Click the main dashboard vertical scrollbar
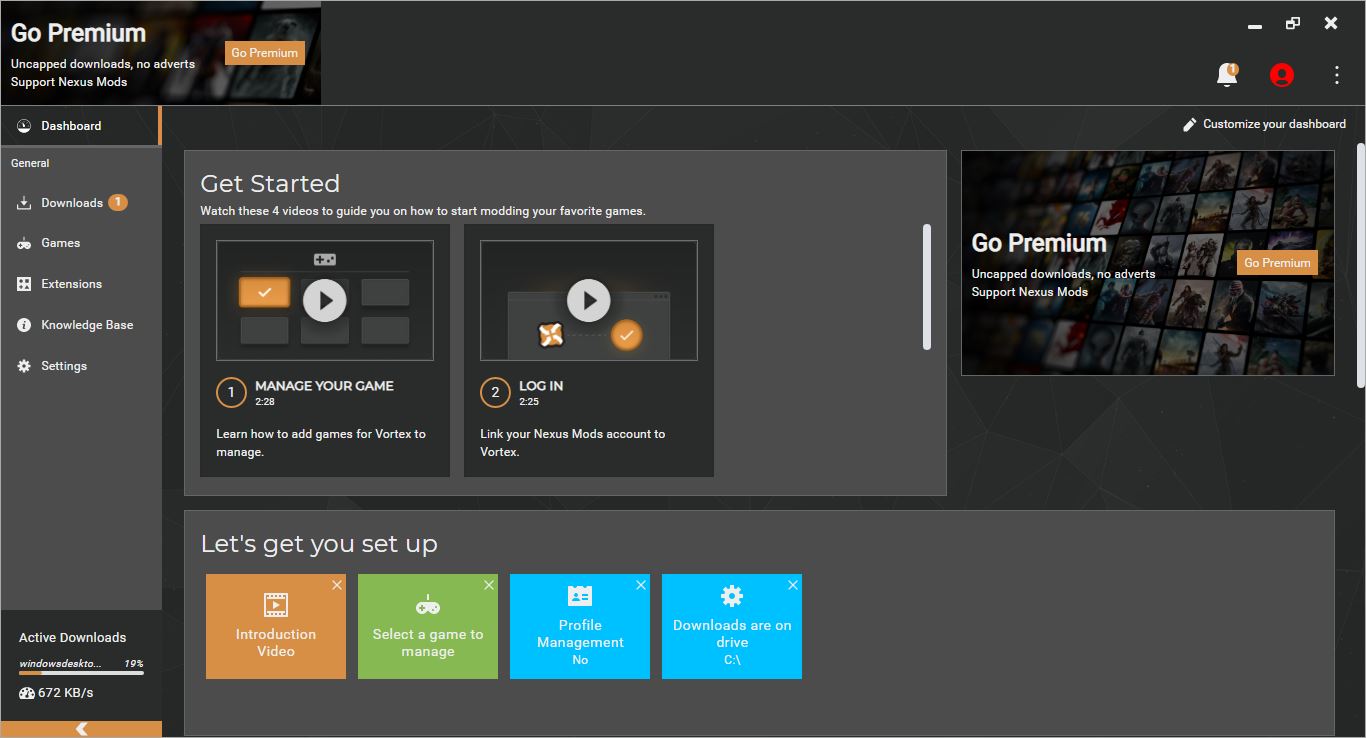Image resolution: width=1366 pixels, height=738 pixels. (1360, 265)
